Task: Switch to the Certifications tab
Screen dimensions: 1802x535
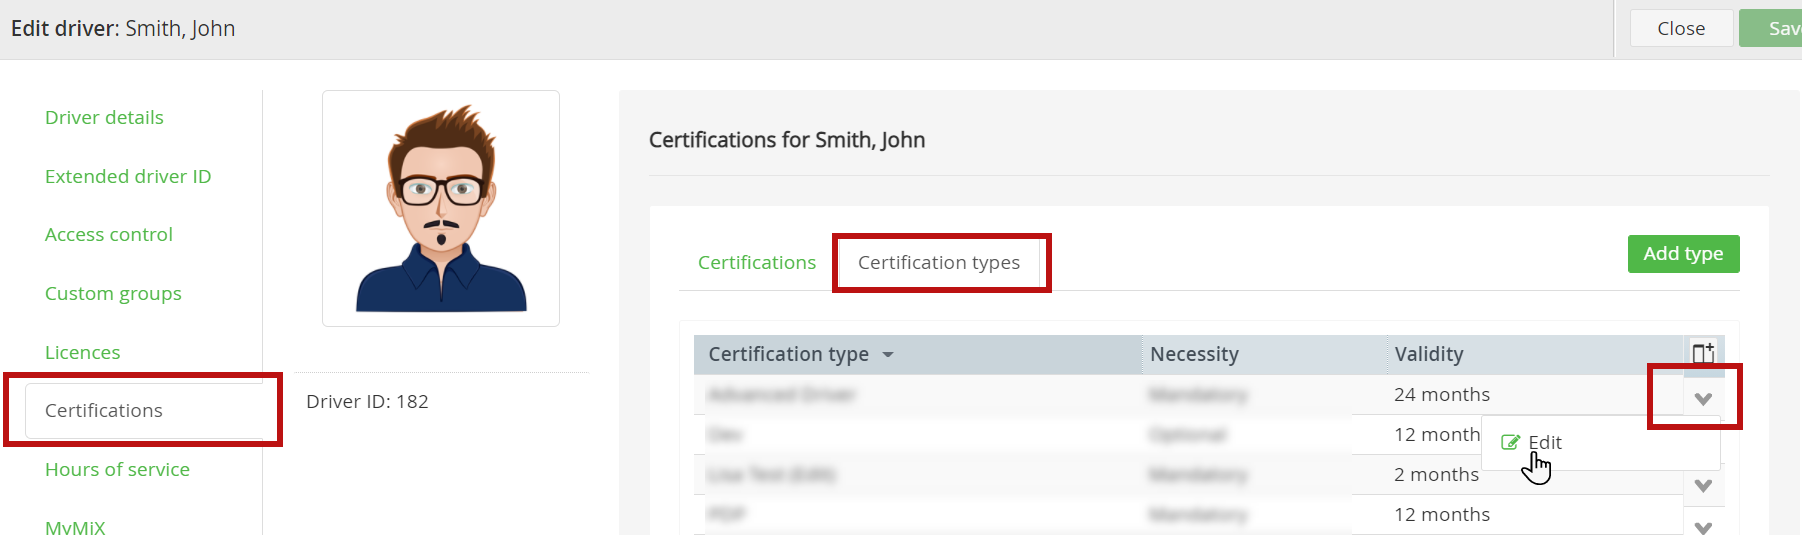Action: [757, 262]
